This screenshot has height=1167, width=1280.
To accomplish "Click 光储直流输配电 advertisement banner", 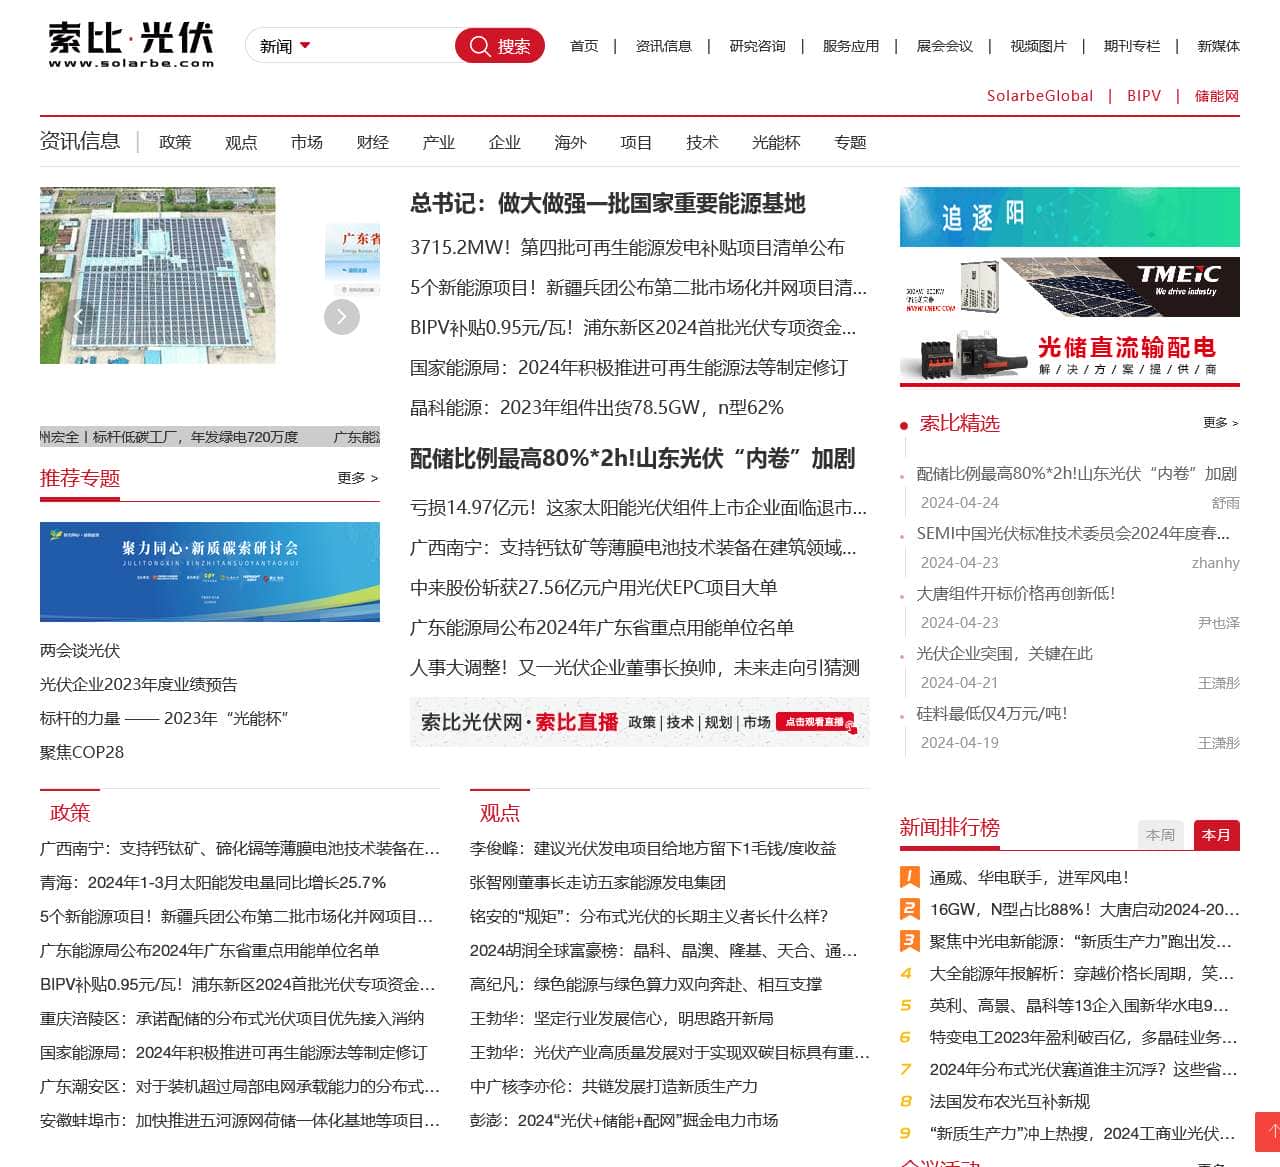I will pos(1070,355).
